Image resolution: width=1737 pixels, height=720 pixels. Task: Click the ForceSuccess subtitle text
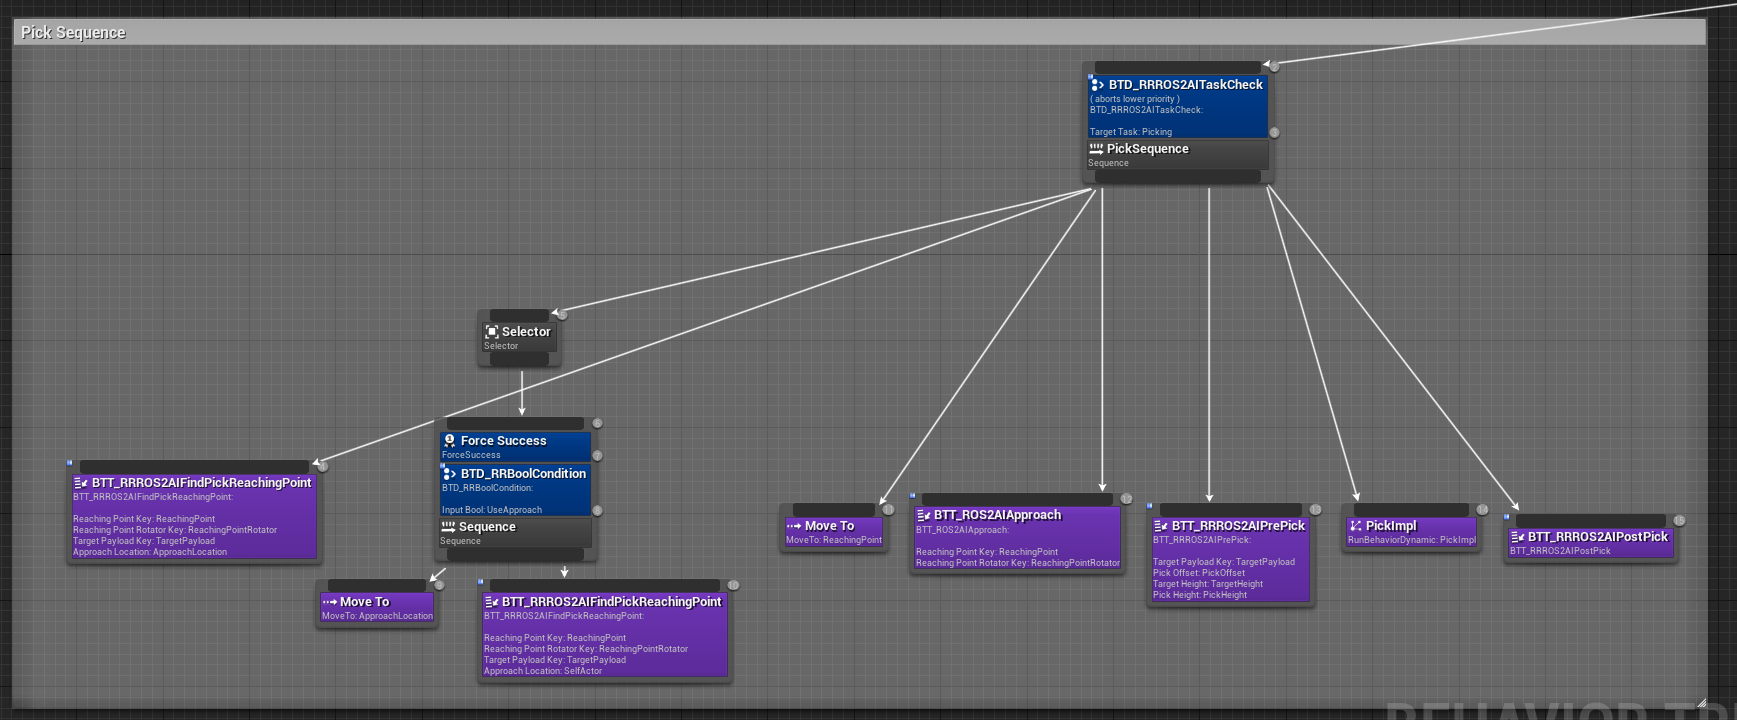471,455
